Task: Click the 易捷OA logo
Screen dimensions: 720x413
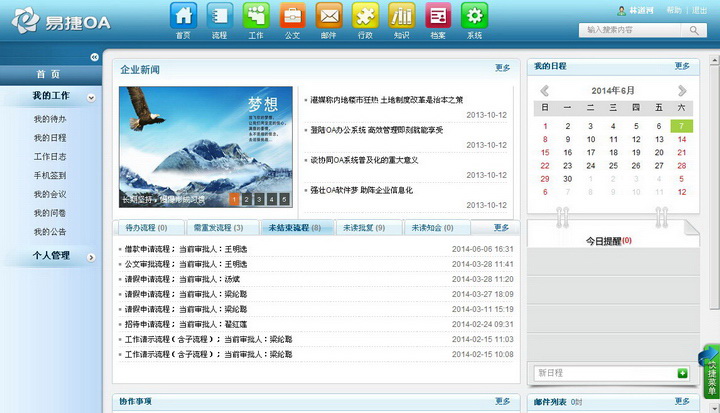Action: click(x=61, y=21)
